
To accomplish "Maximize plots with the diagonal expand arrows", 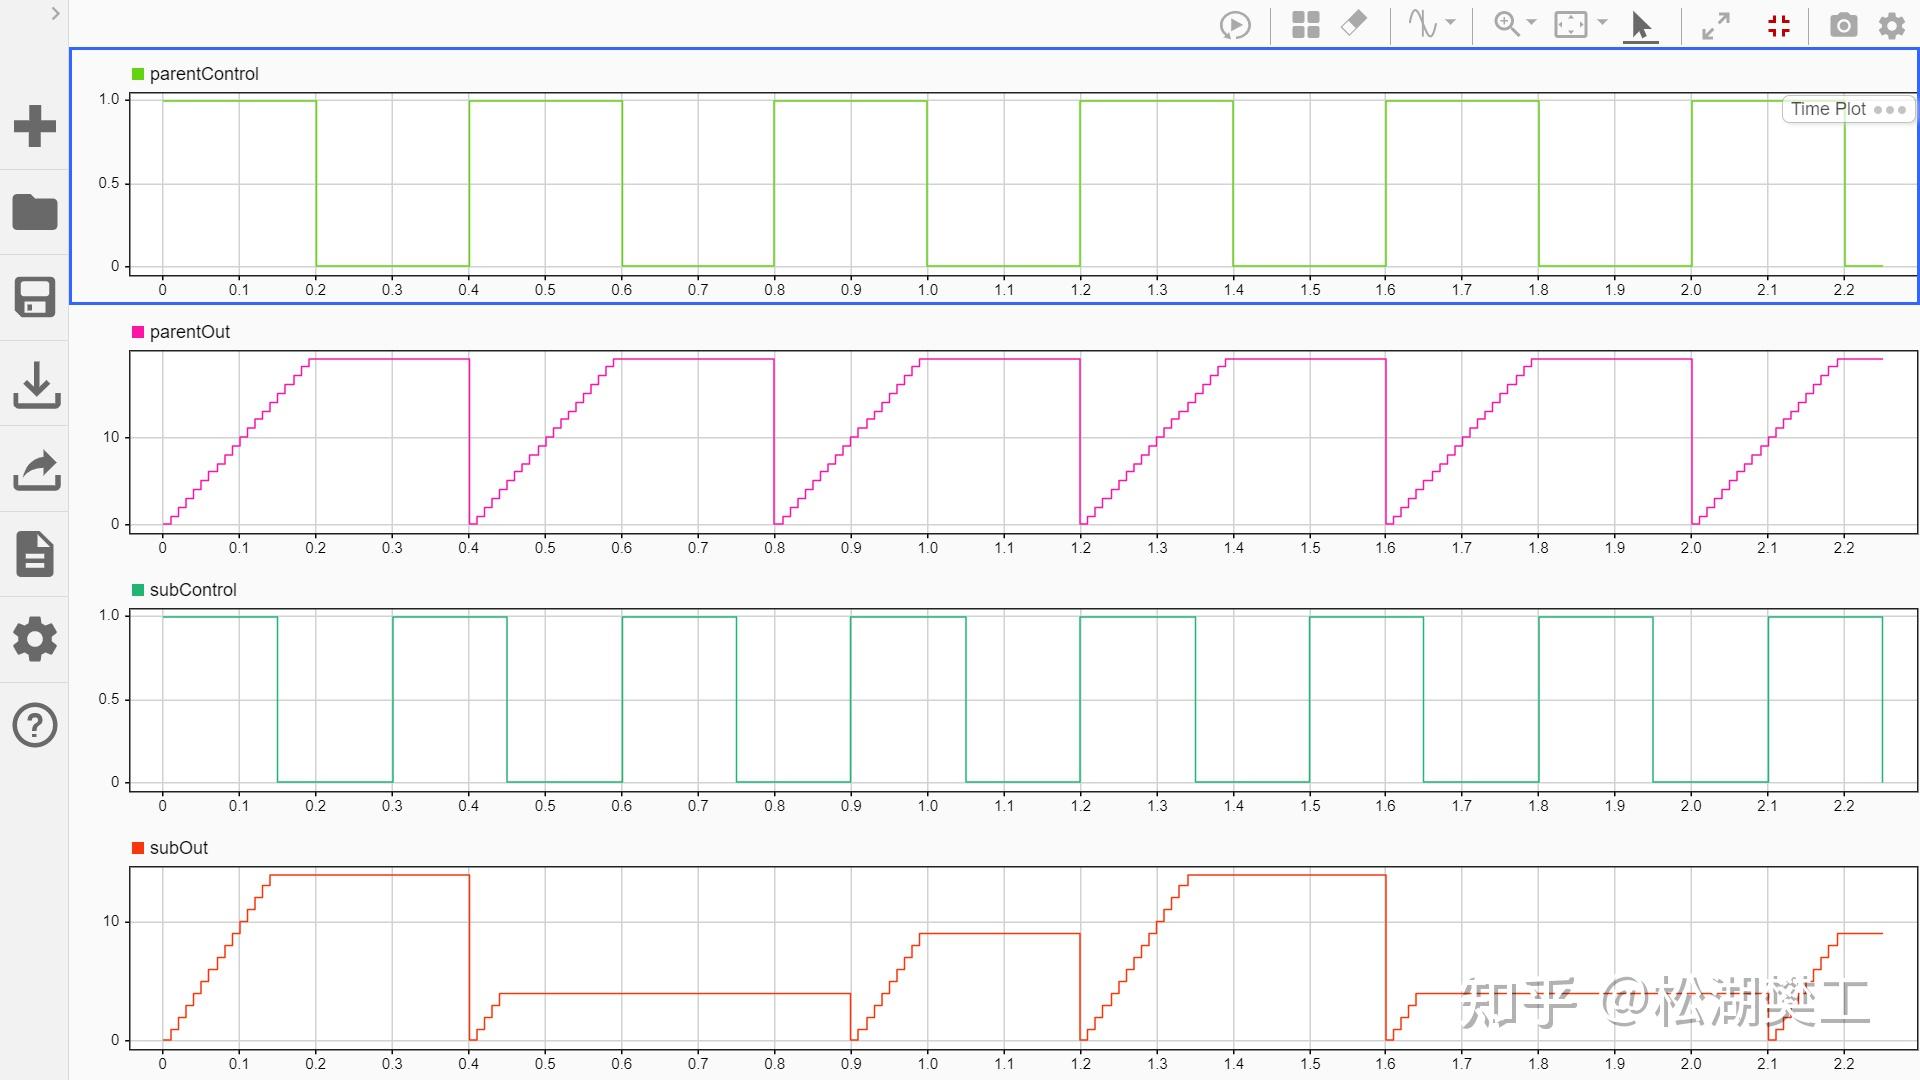I will (1717, 25).
